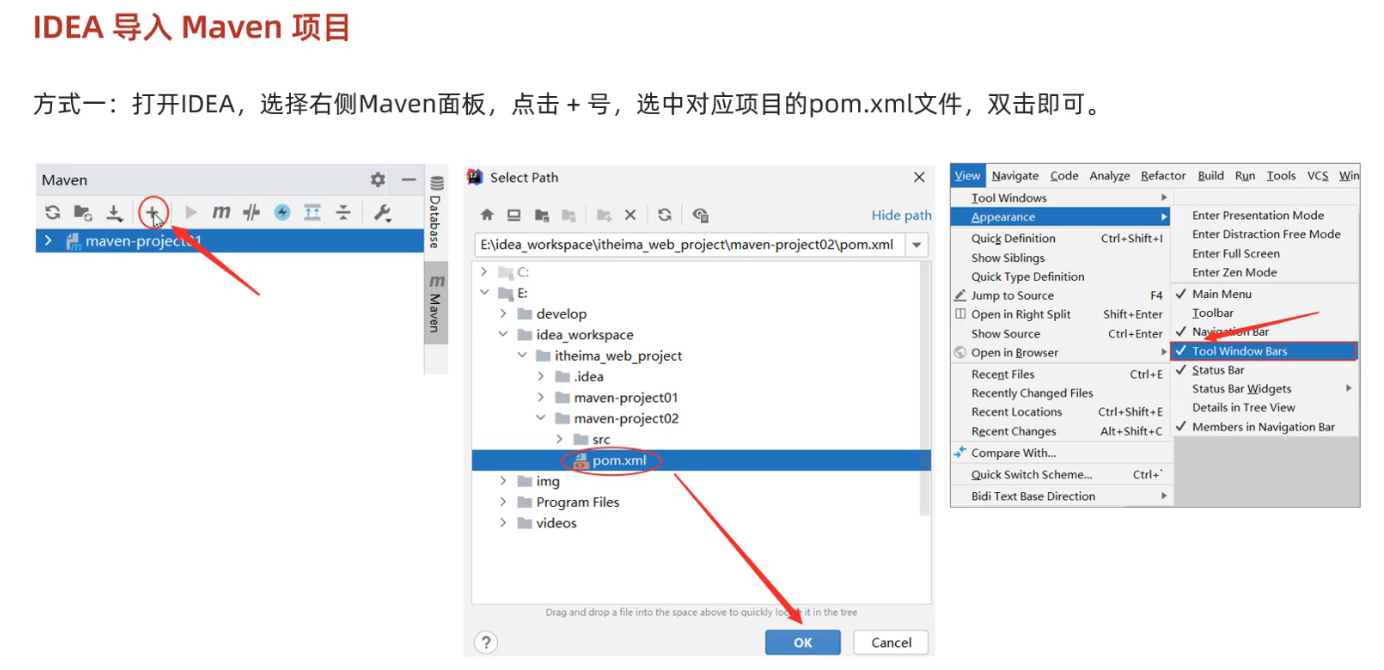1384x670 pixels.
Task: Click Enter Presentation Mode item
Action: (1264, 215)
